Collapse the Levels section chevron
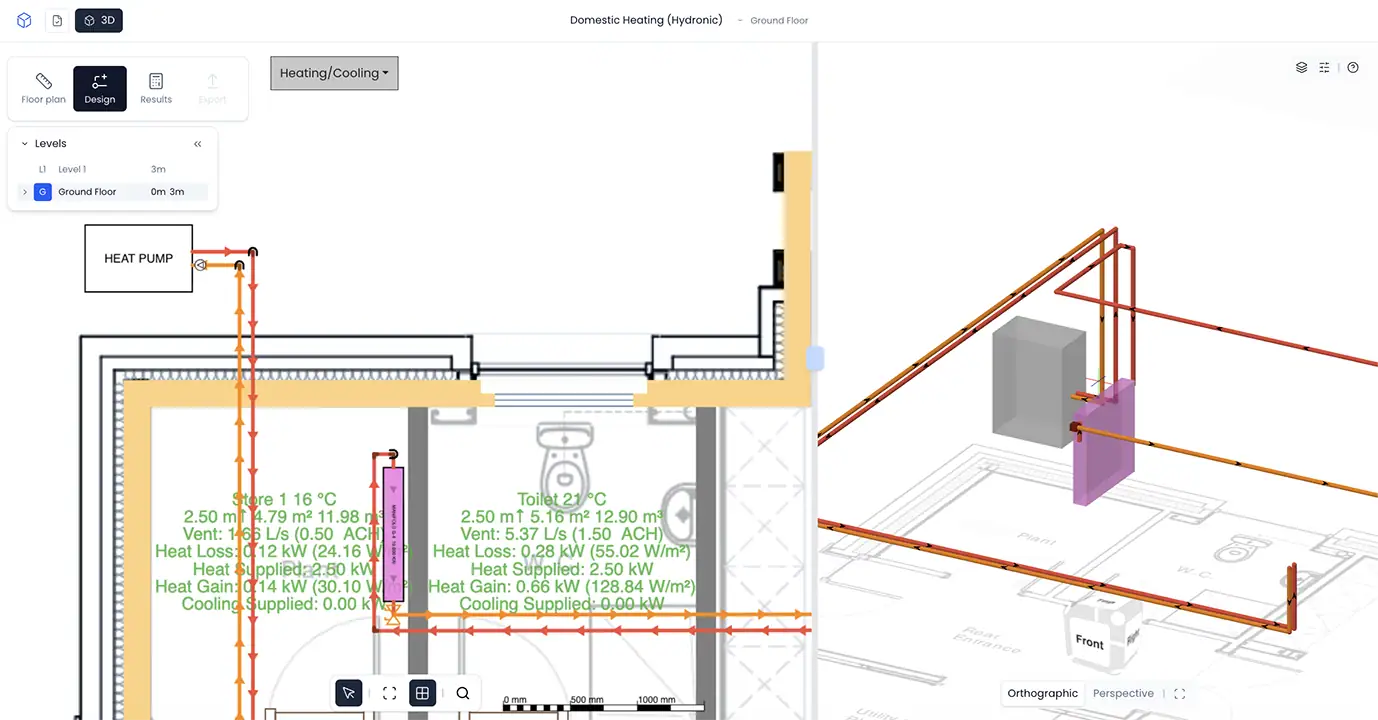Image resolution: width=1378 pixels, height=720 pixels. coord(25,144)
